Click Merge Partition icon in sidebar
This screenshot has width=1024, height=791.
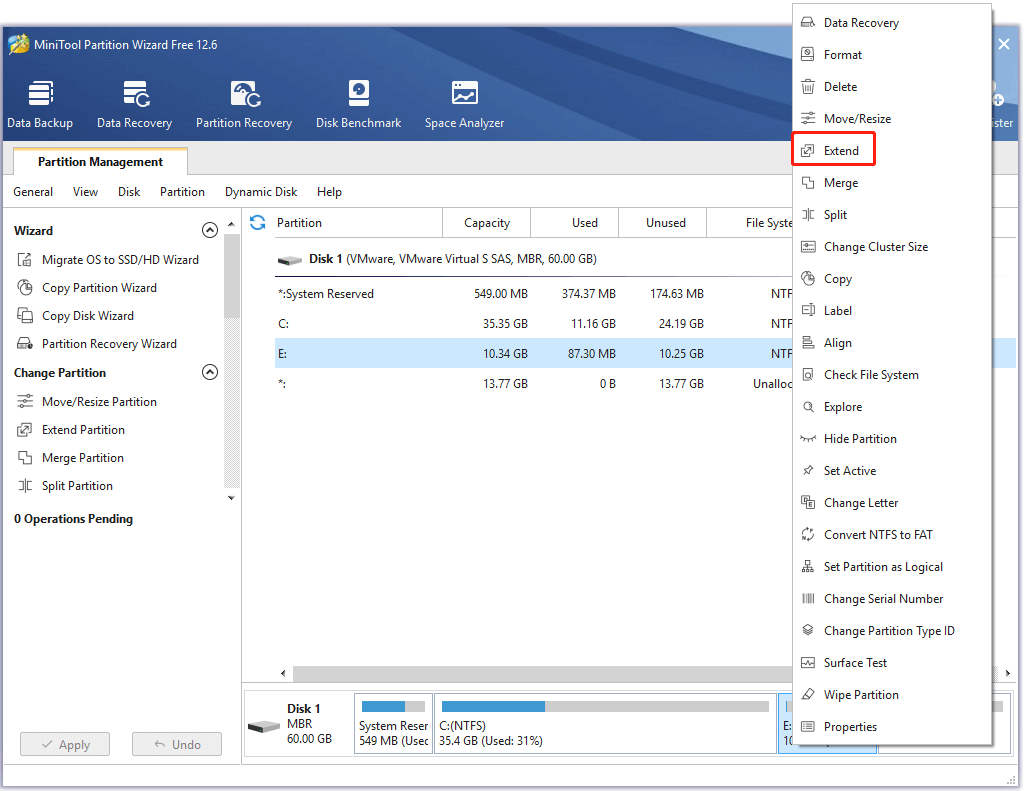25,458
